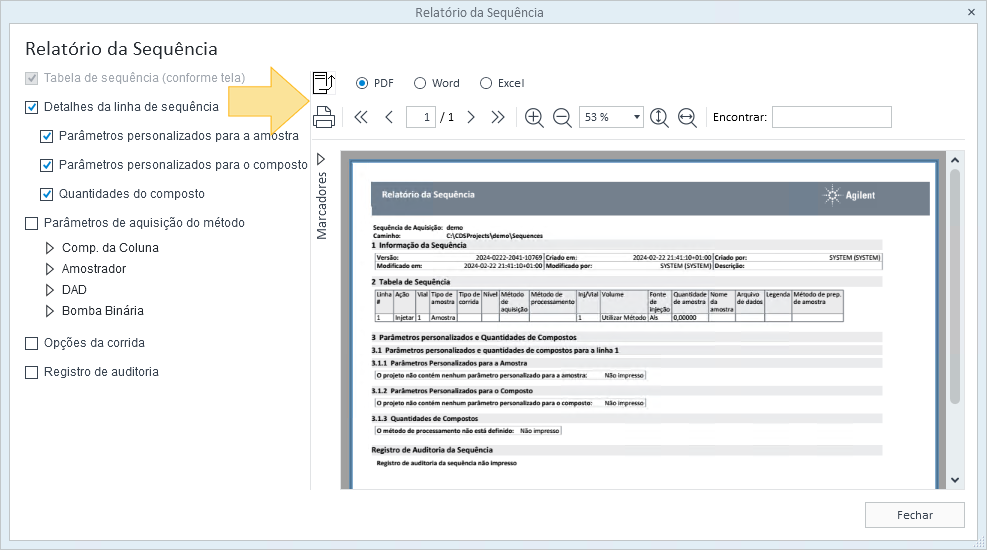This screenshot has width=987, height=550.
Task: Zoom out of the report preview
Action: point(561,118)
